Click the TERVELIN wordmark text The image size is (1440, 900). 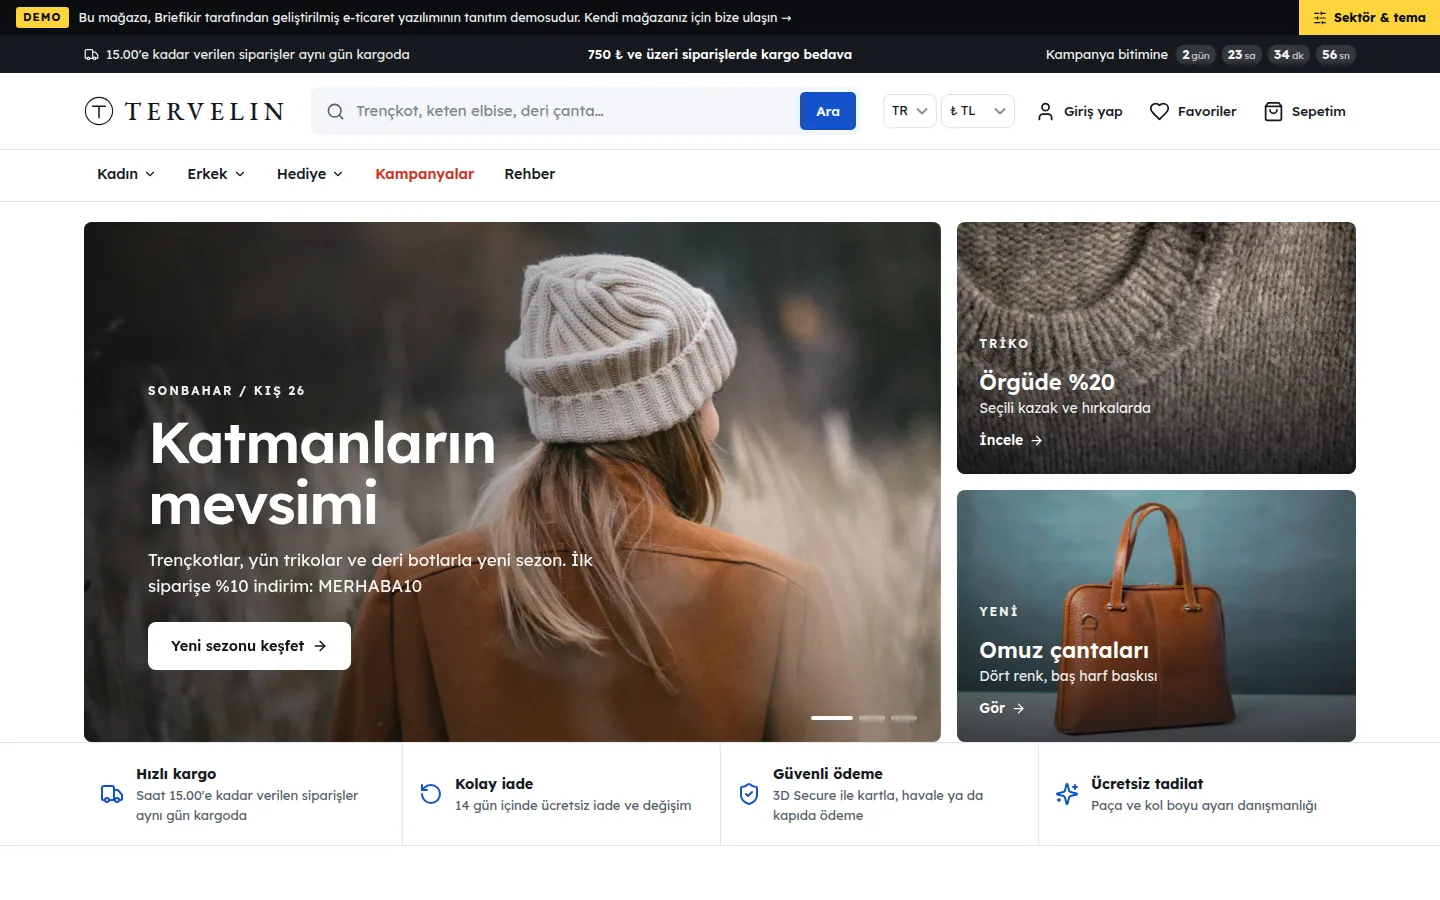point(204,111)
